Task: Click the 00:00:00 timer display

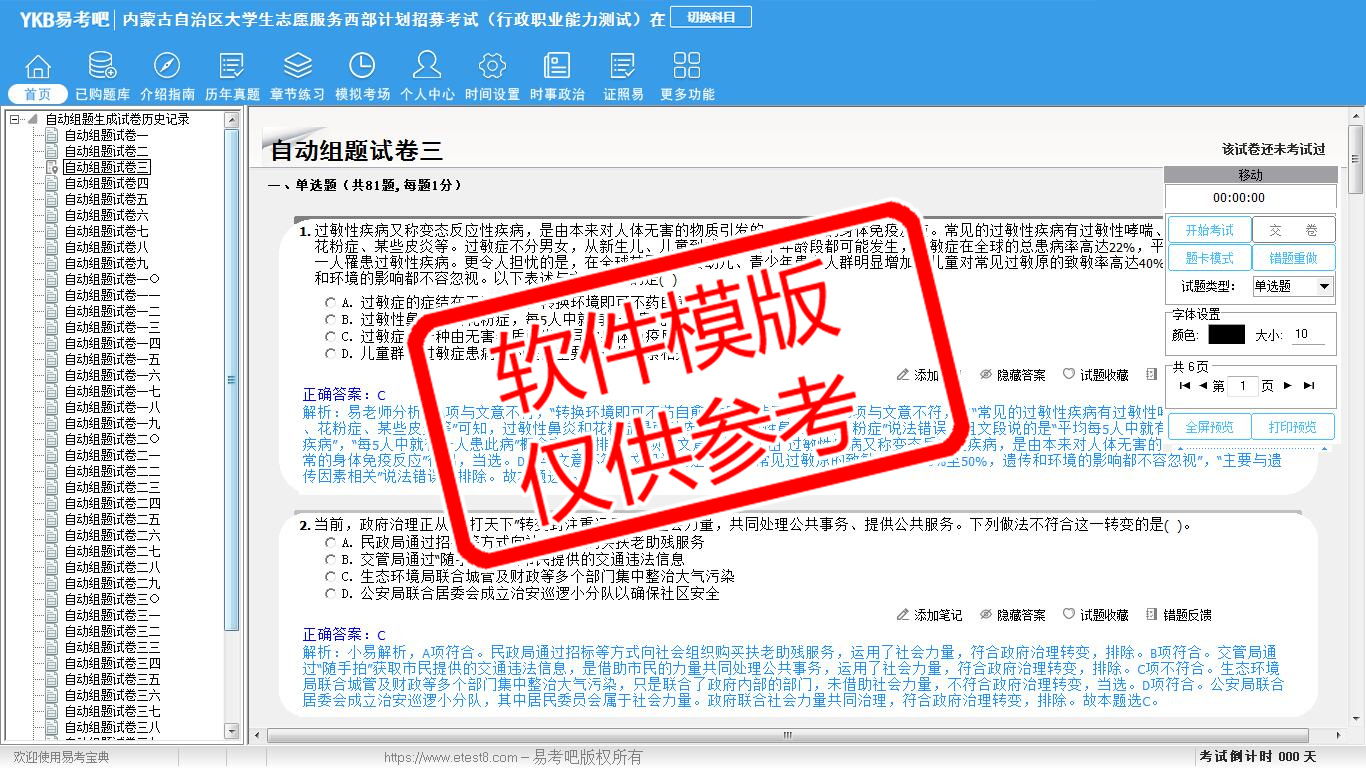Action: point(1239,198)
